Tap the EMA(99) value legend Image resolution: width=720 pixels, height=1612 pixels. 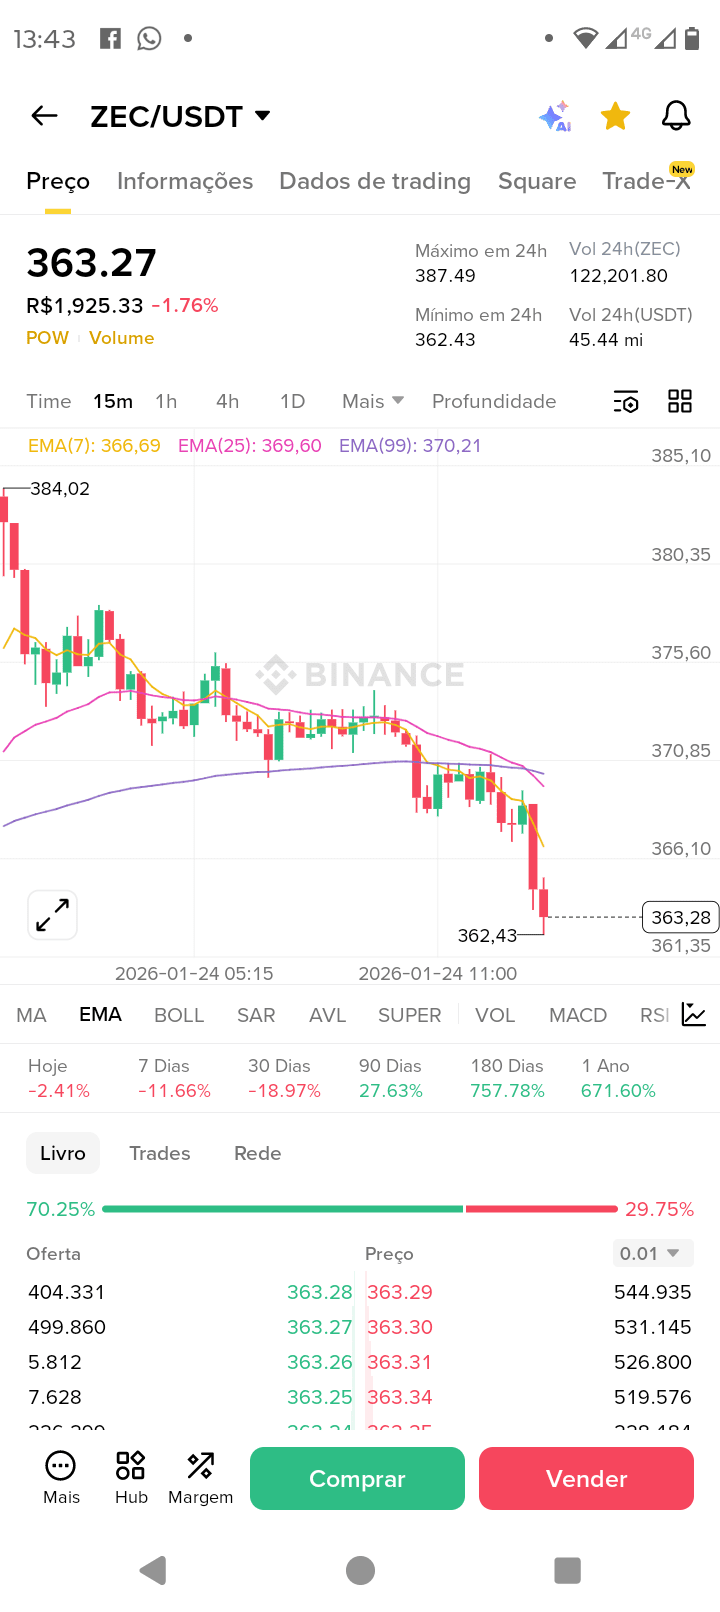coord(410,445)
